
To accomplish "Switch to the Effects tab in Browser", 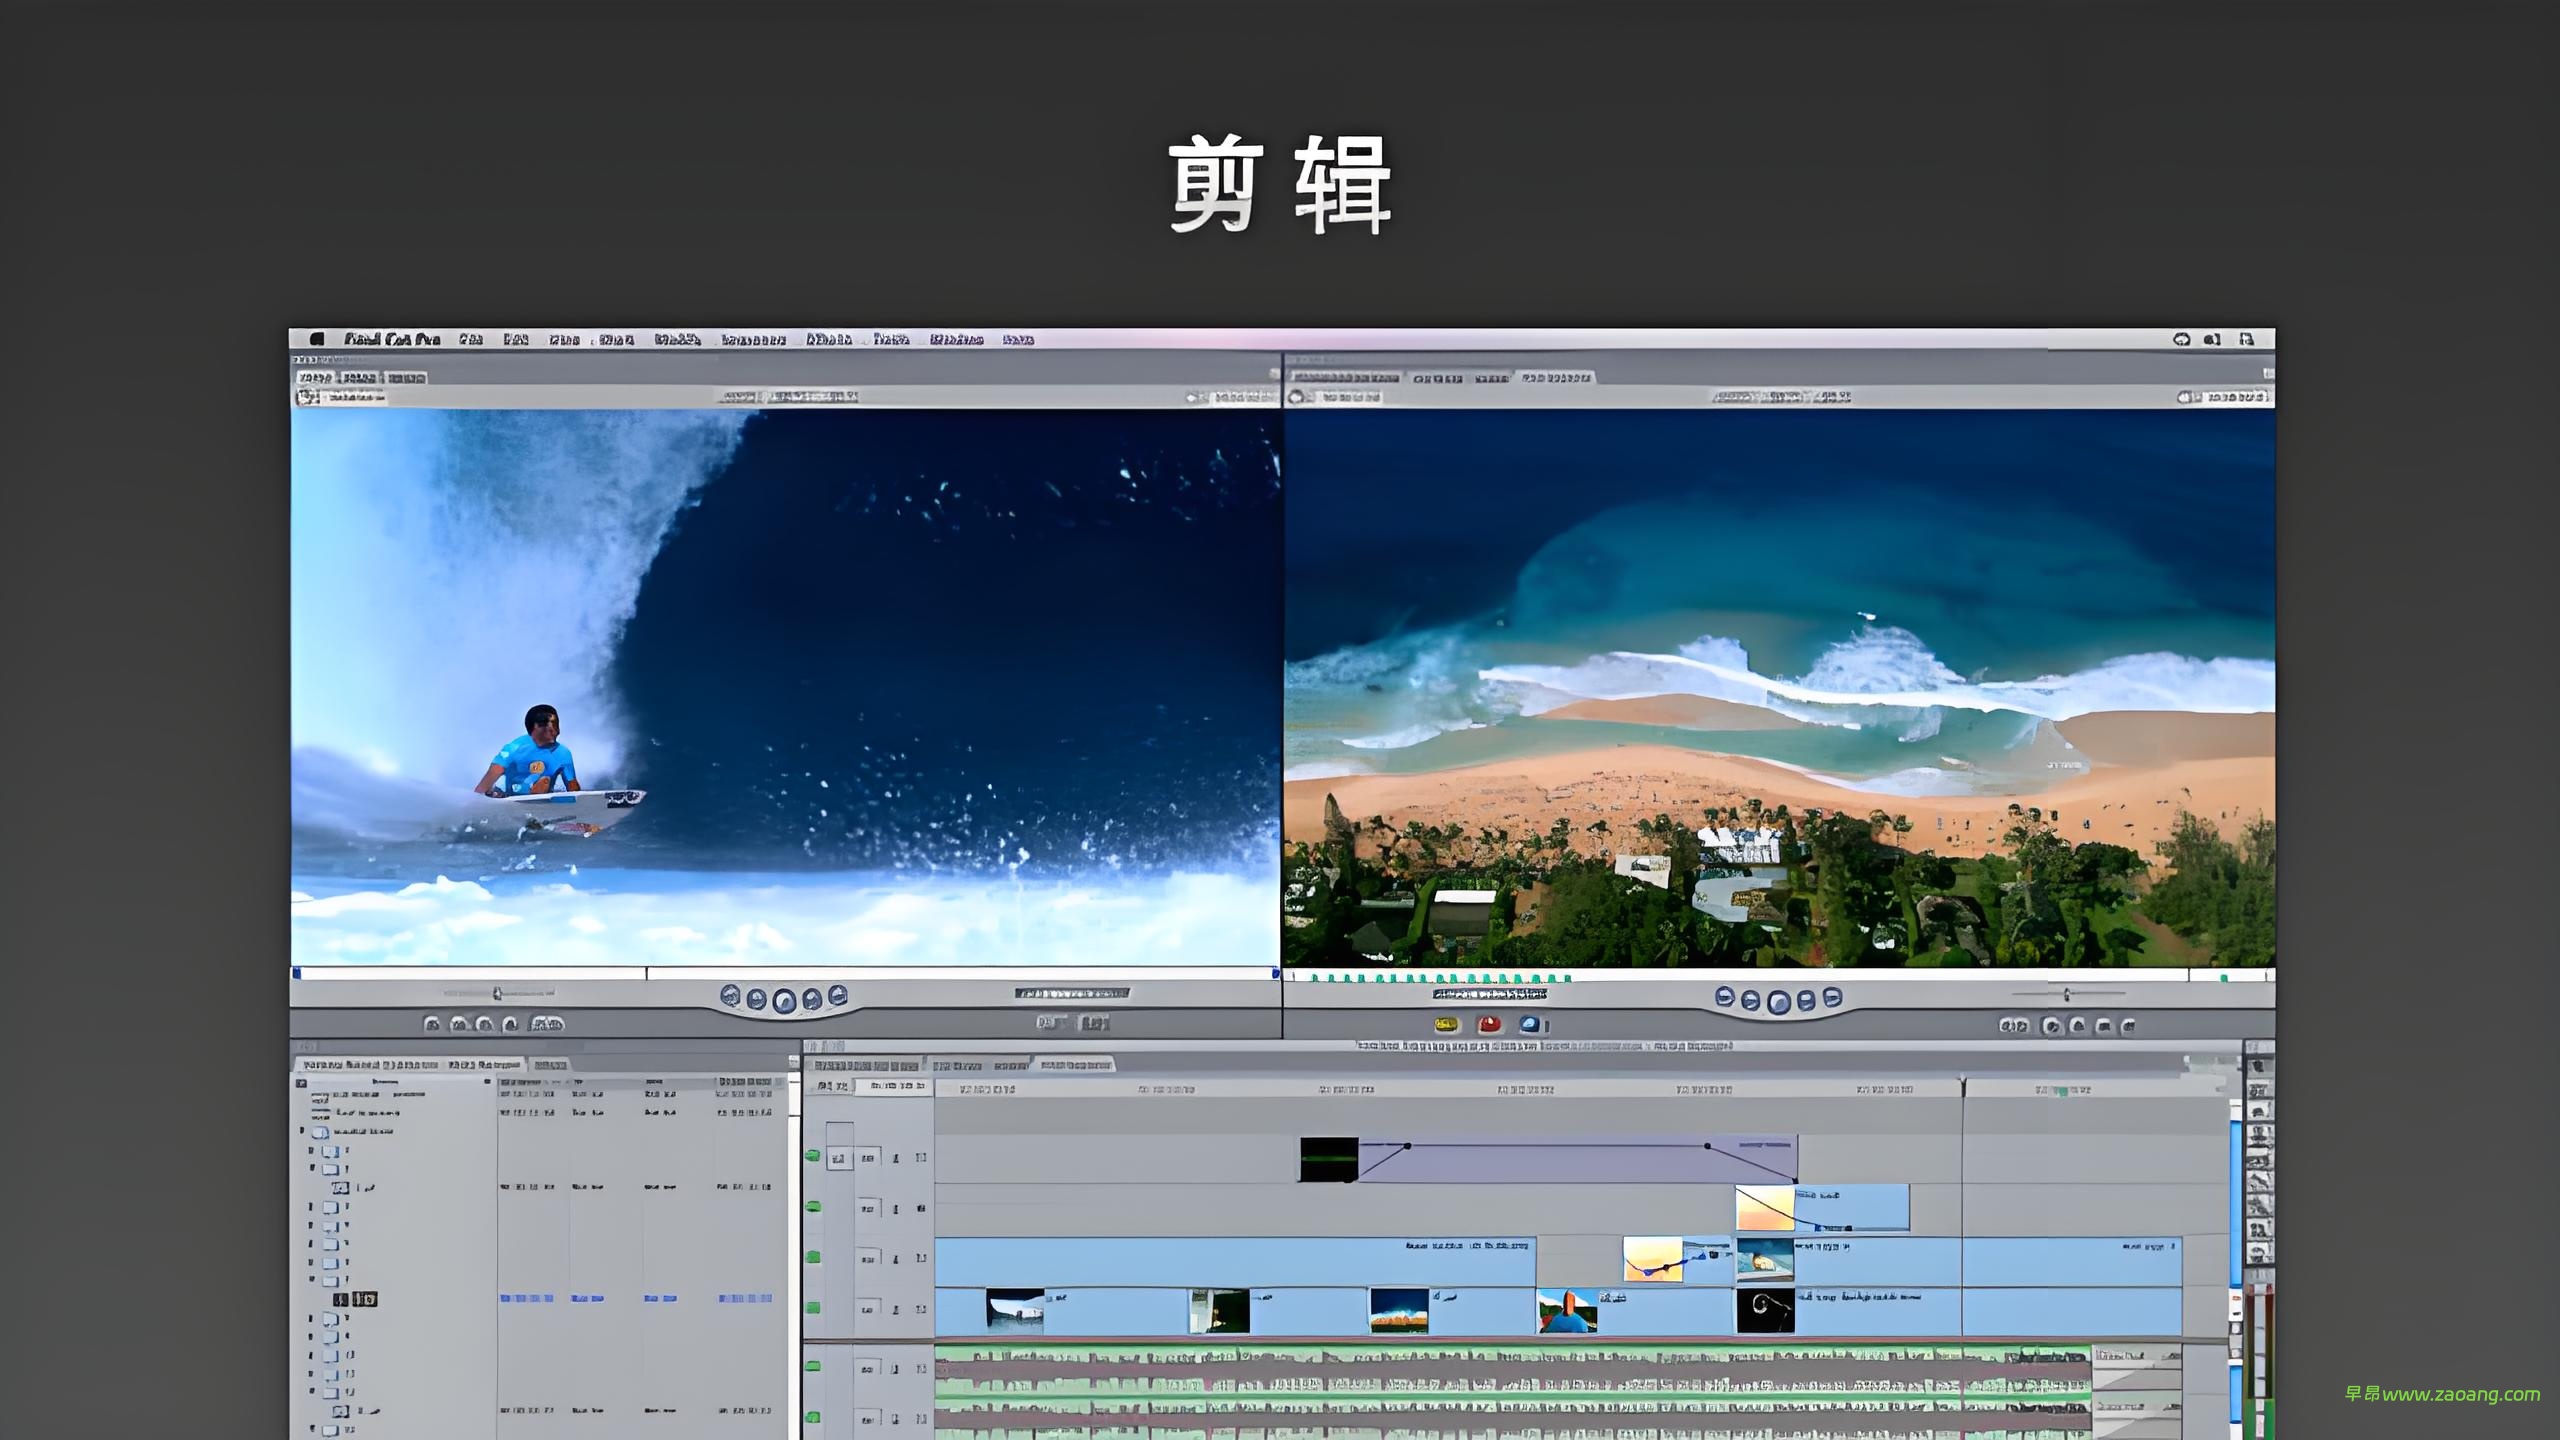I will (x=549, y=1065).
